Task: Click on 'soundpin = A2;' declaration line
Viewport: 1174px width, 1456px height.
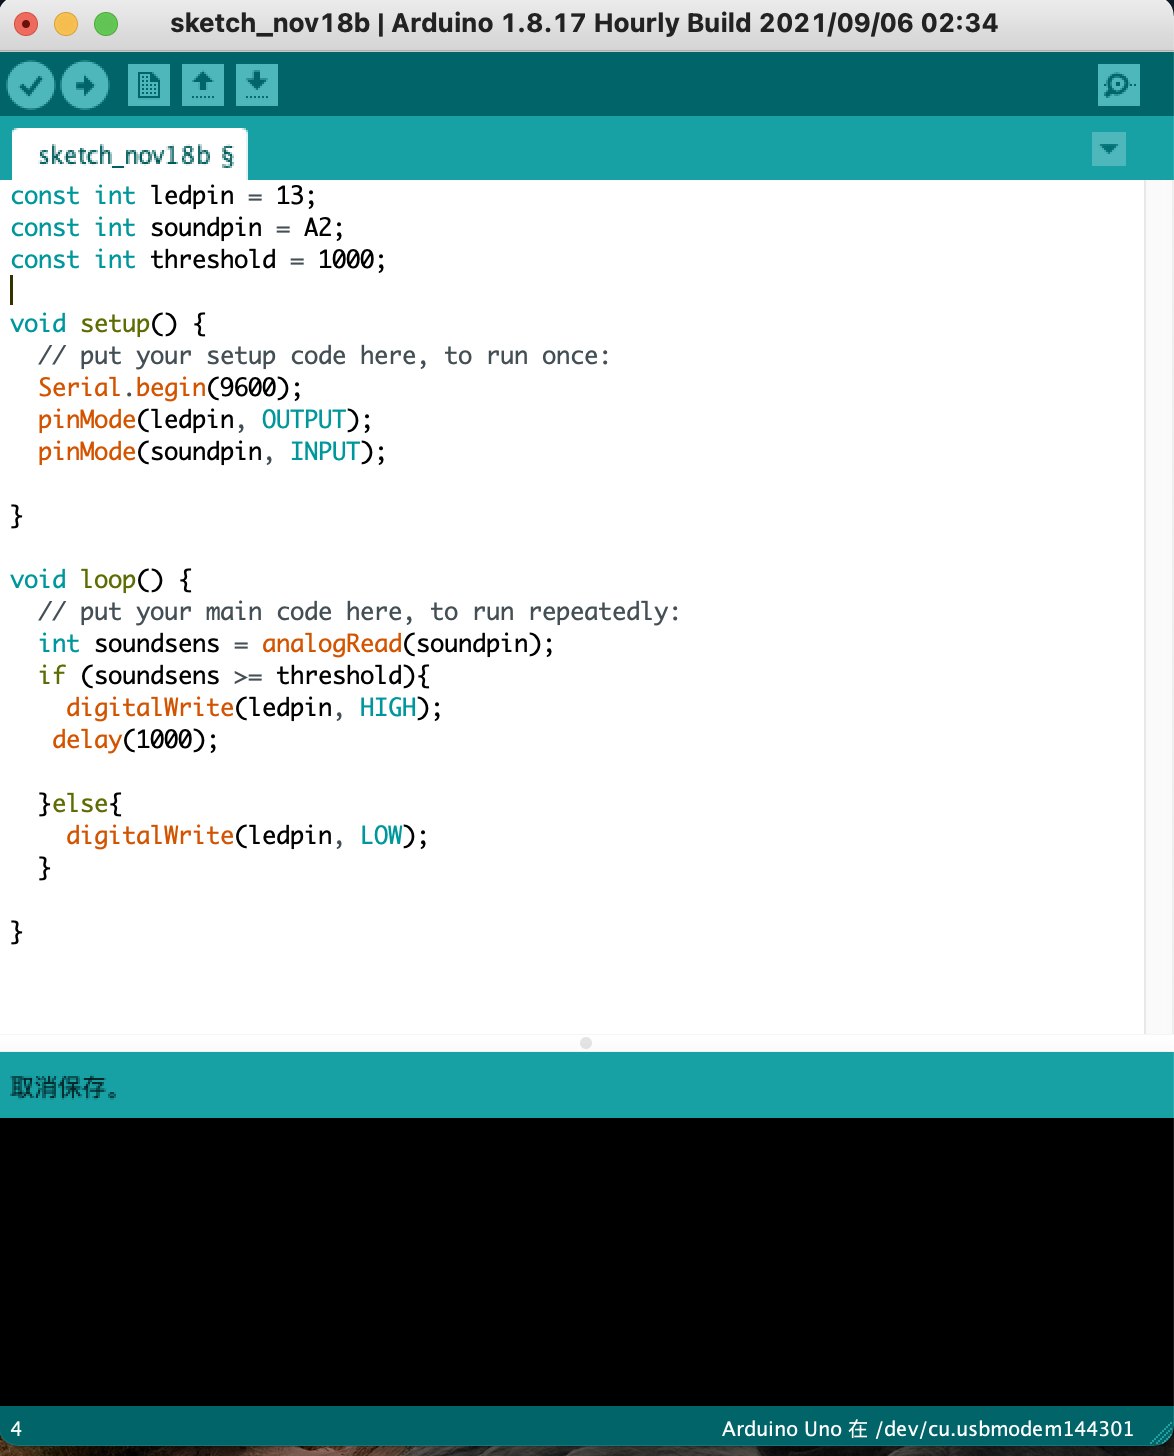Action: pos(177,228)
